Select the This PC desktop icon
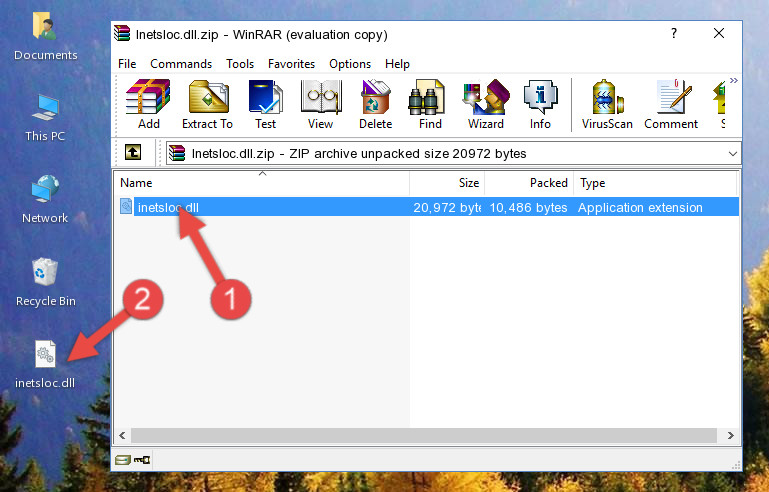Screen dimensions: 769x492 click(45, 118)
